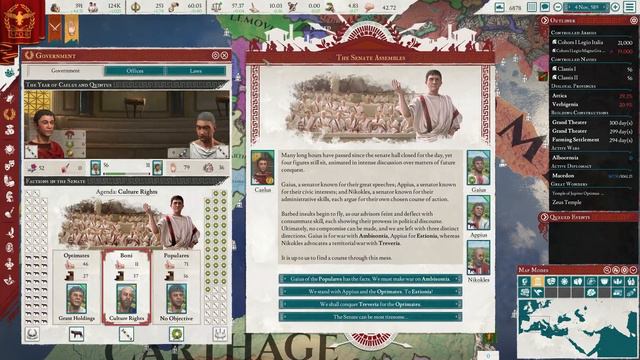The width and height of the screenshot is (640, 360).
Task: Collapse the Outliner panel arrow
Action: [544, 20]
